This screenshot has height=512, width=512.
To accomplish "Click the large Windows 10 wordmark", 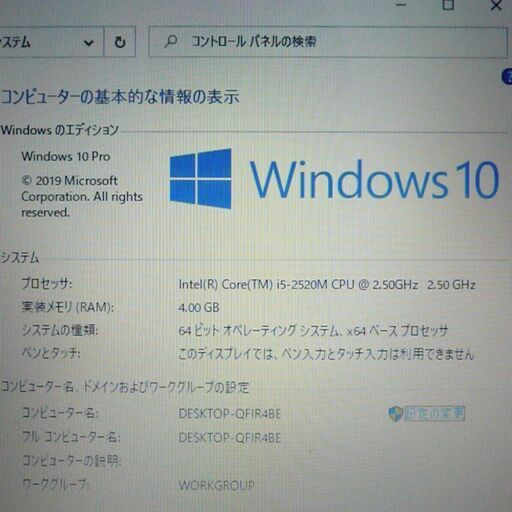I will click(374, 179).
